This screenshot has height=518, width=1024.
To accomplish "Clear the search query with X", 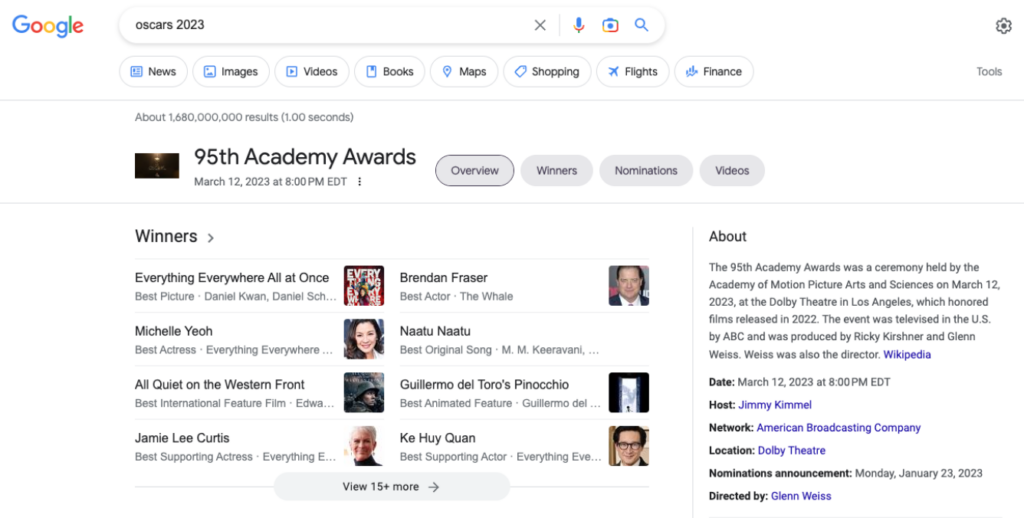I will pos(540,25).
